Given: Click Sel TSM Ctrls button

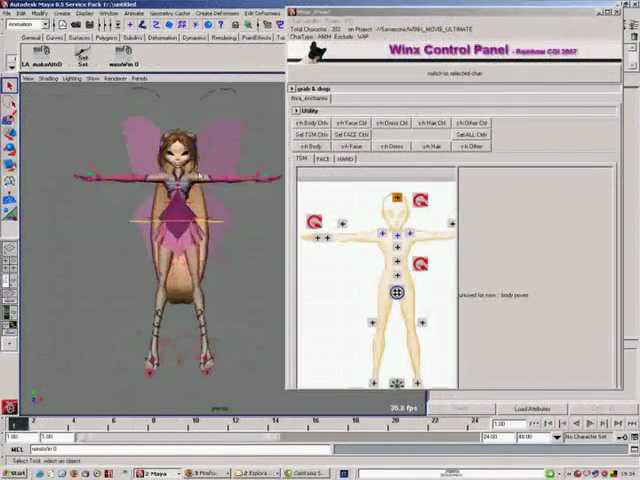Looking at the screenshot, I should tap(311, 134).
